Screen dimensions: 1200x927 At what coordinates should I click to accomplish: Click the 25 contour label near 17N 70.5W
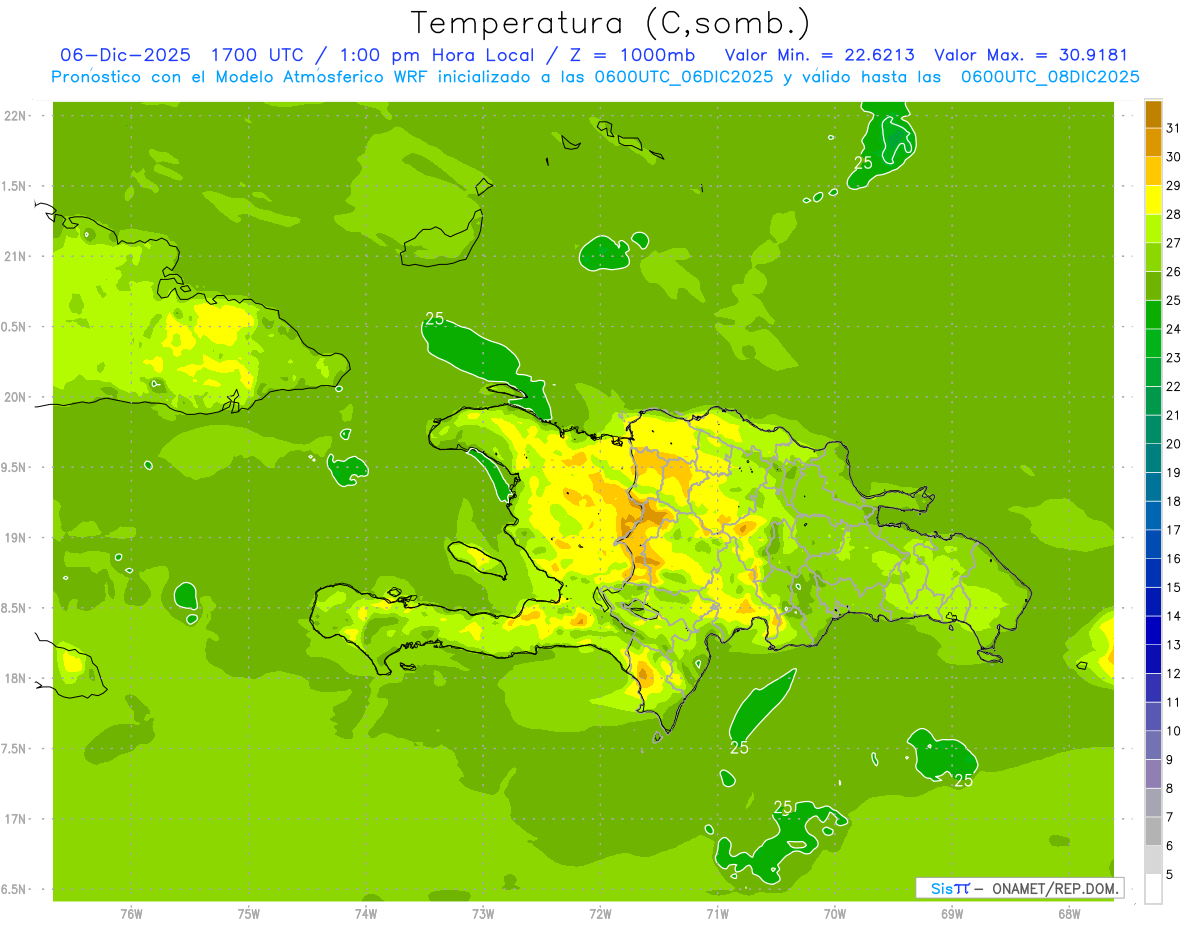783,807
